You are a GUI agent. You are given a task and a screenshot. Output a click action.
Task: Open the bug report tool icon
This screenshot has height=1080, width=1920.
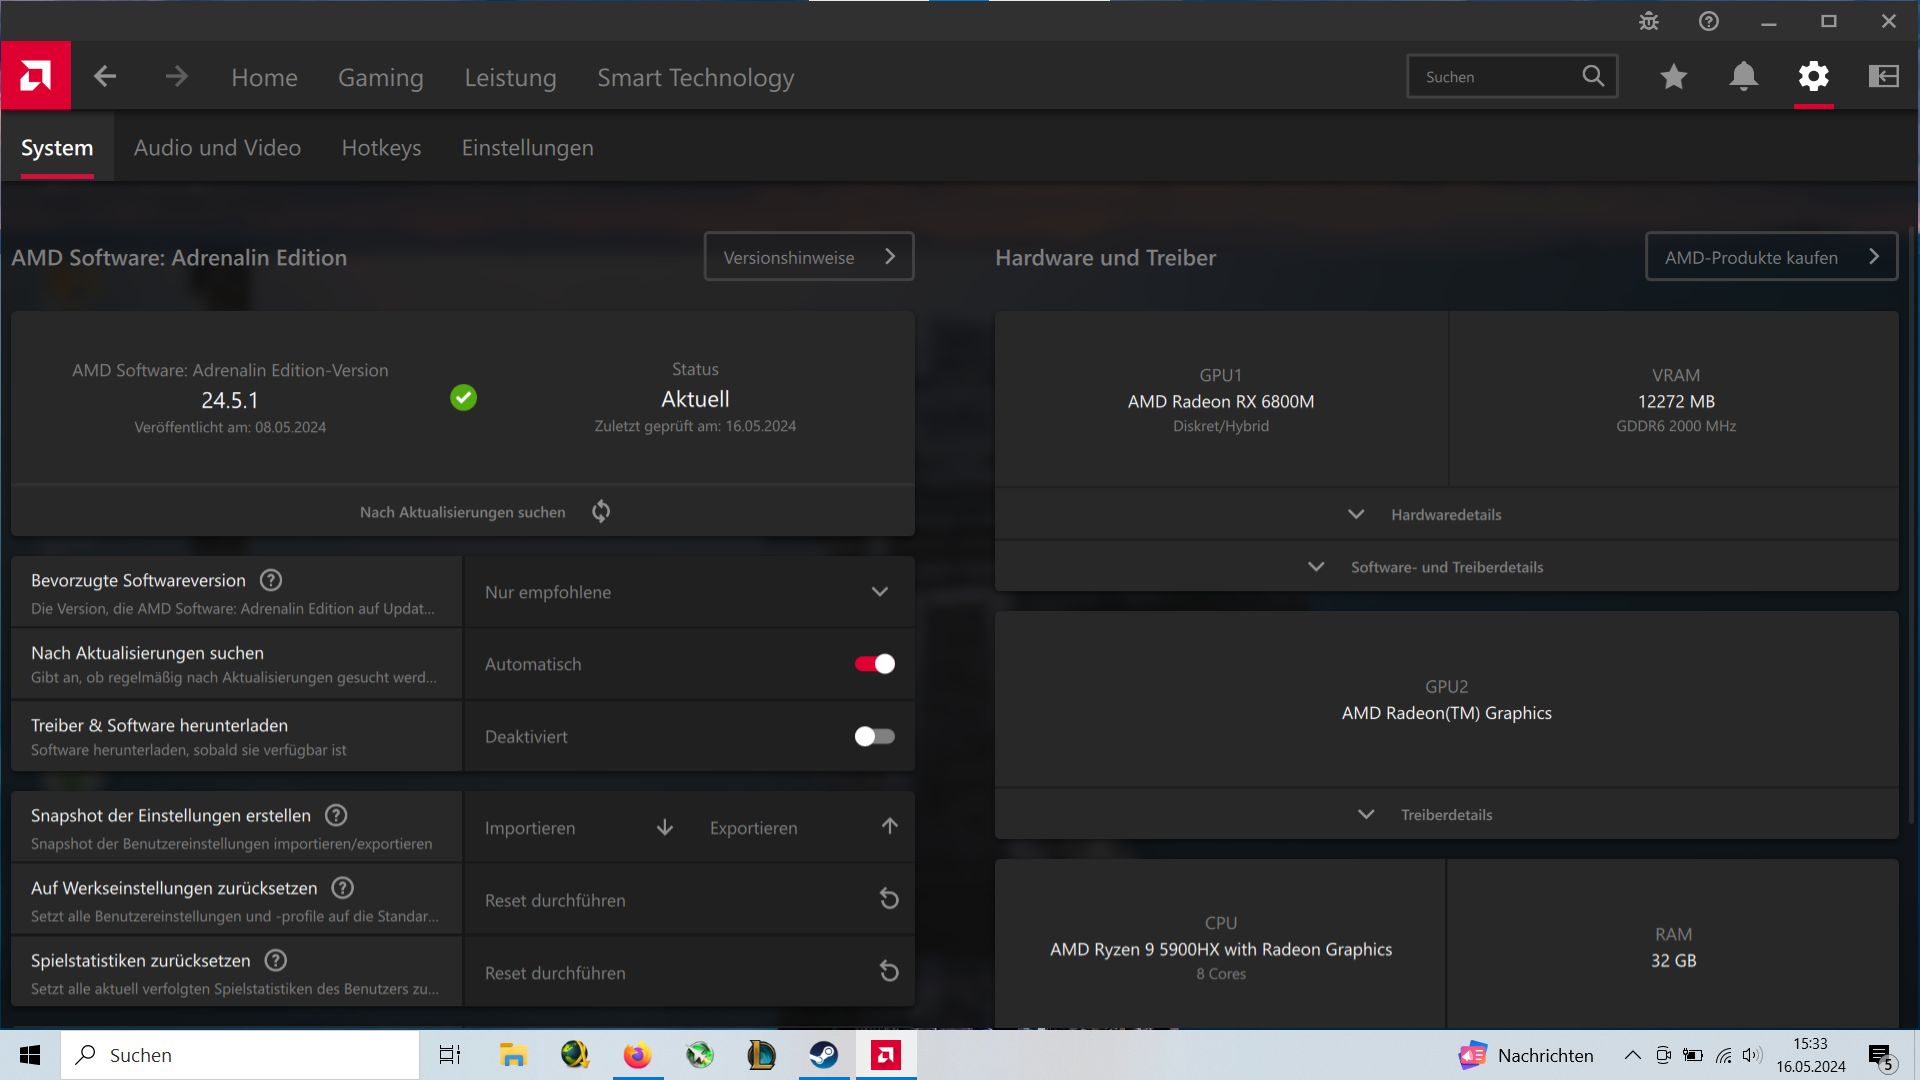pos(1649,21)
